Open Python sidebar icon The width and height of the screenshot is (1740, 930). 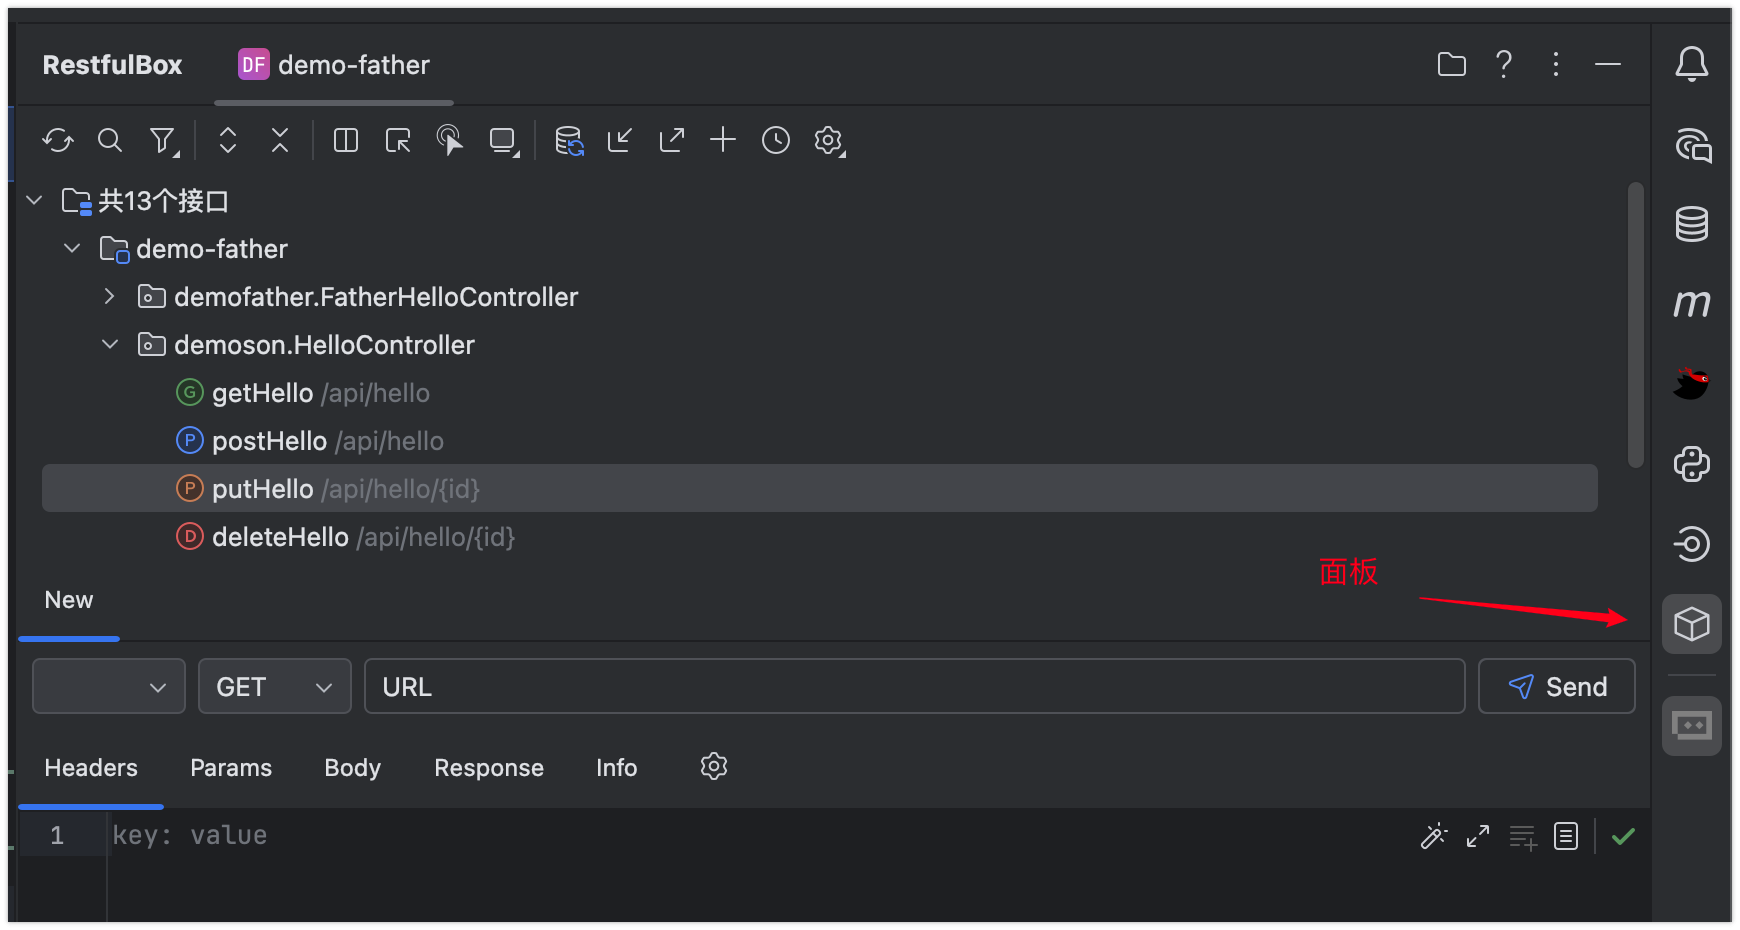click(x=1692, y=464)
